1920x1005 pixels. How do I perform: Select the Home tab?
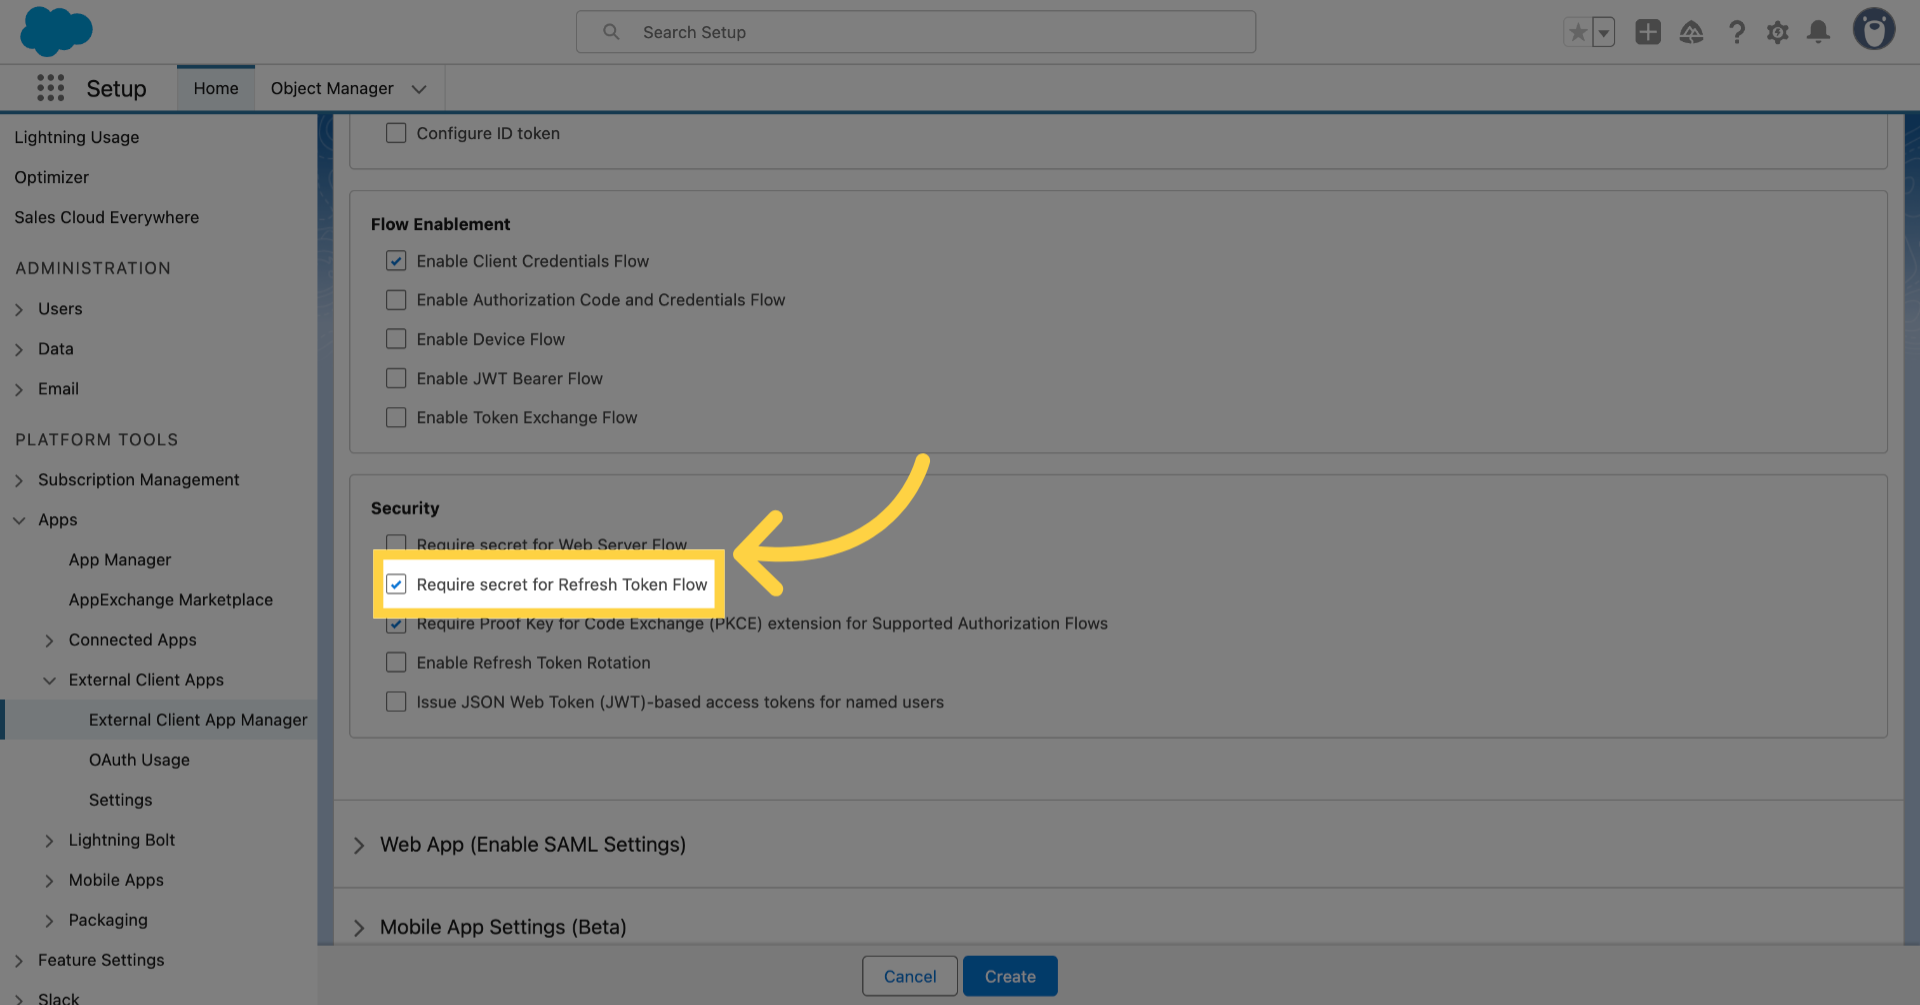pyautogui.click(x=216, y=88)
